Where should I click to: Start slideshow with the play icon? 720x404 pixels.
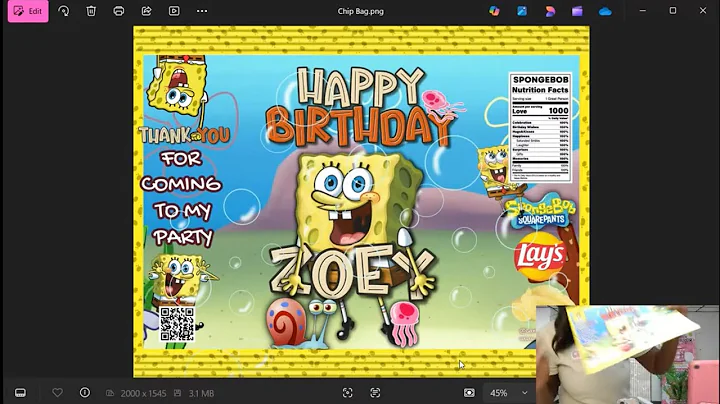pyautogui.click(x=174, y=11)
